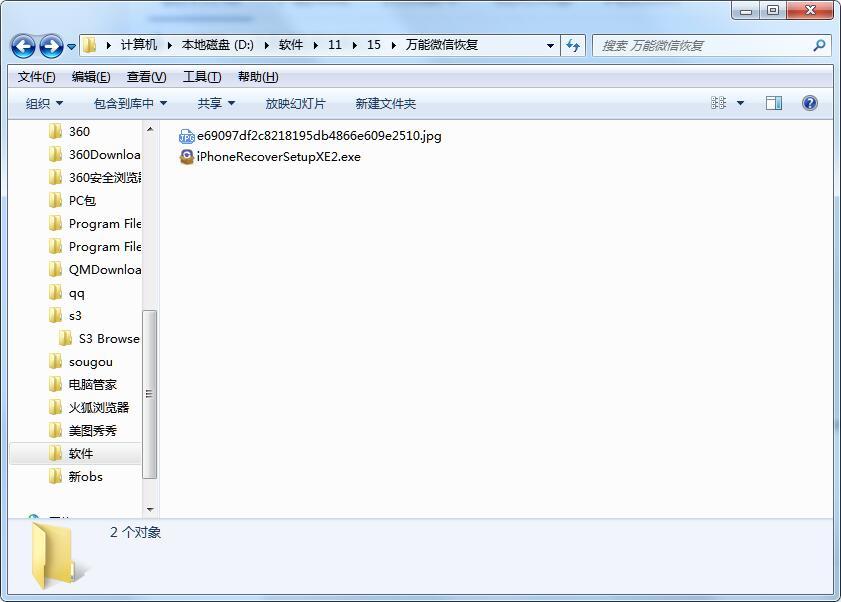Select the 软件 folder in tree
The width and height of the screenshot is (841, 602).
80,454
